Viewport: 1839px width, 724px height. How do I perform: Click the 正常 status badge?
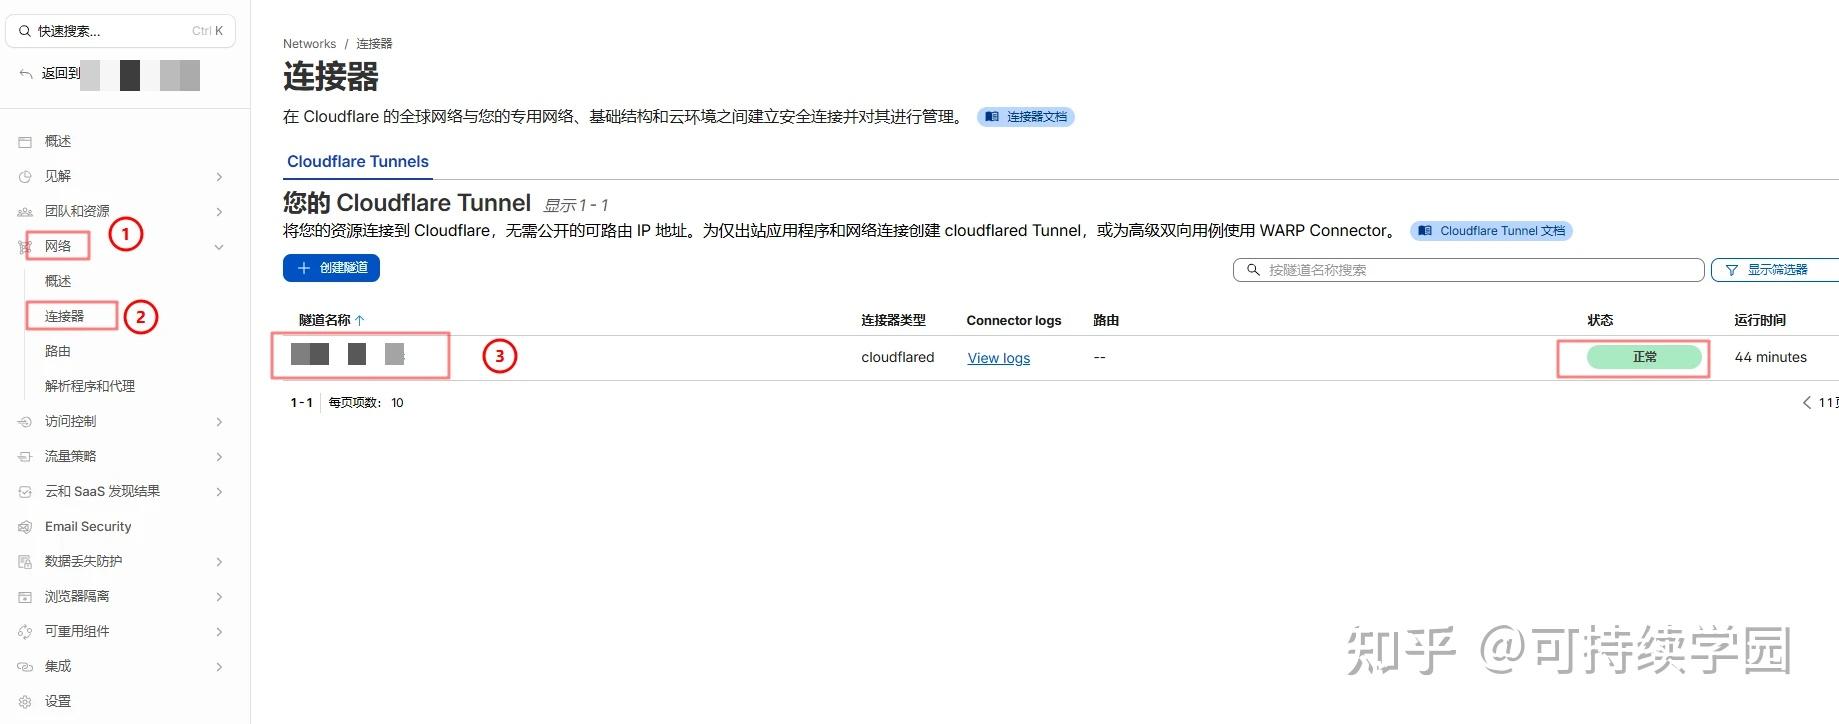(x=1644, y=357)
